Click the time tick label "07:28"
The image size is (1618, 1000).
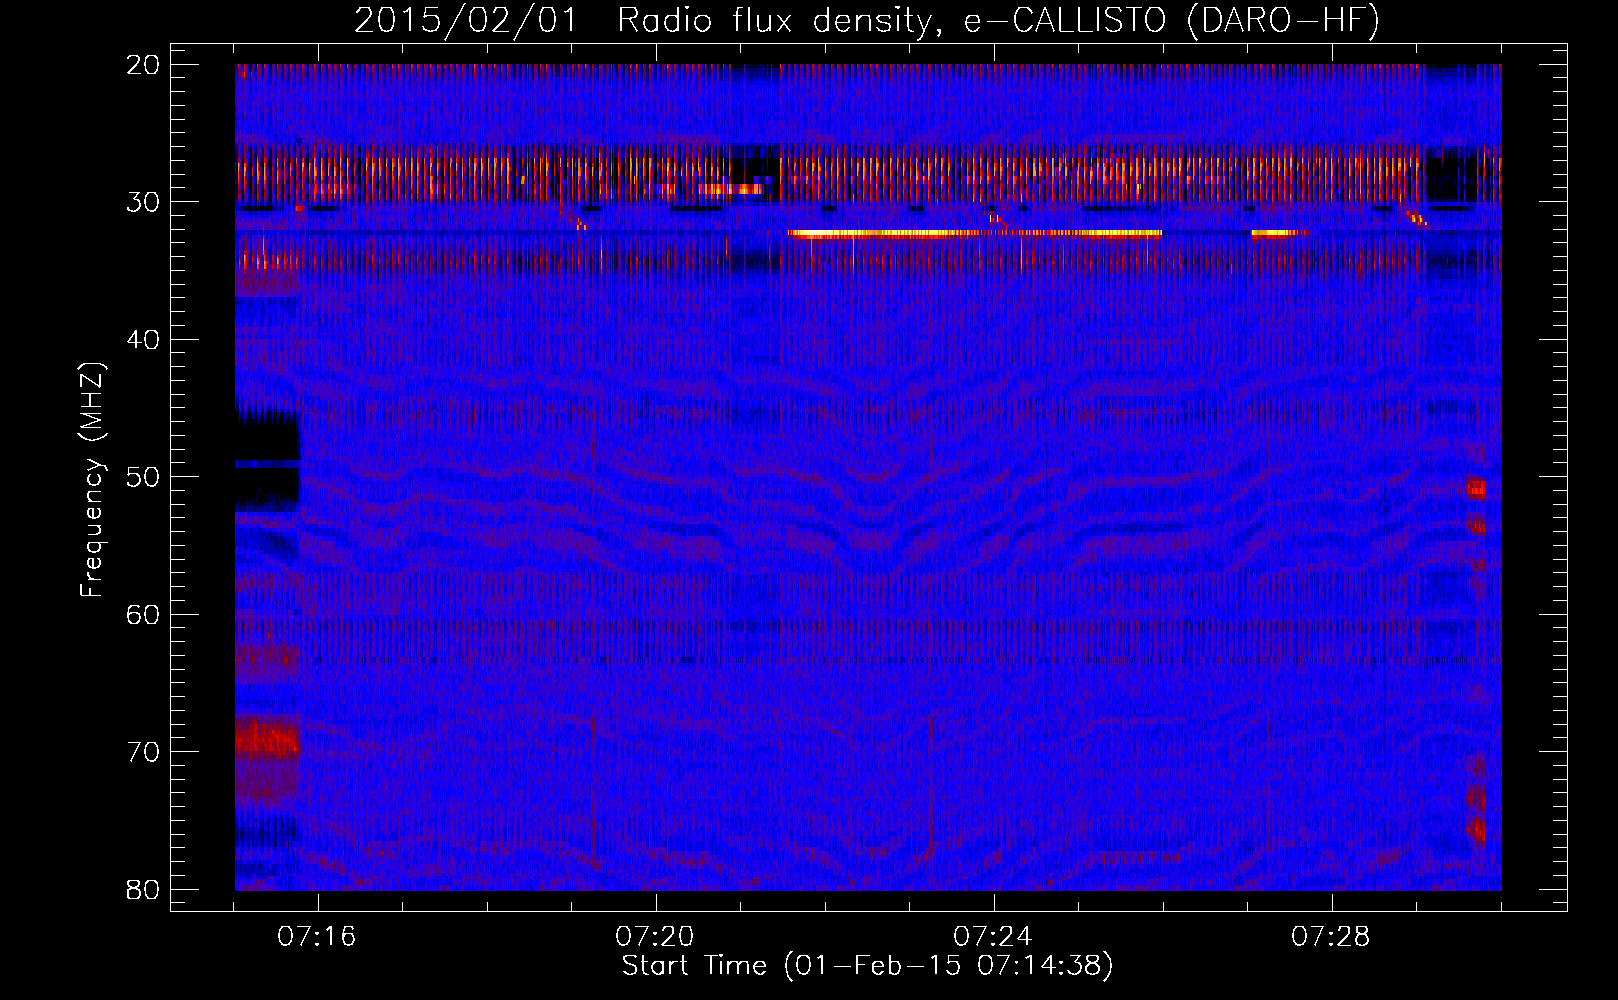[1331, 937]
